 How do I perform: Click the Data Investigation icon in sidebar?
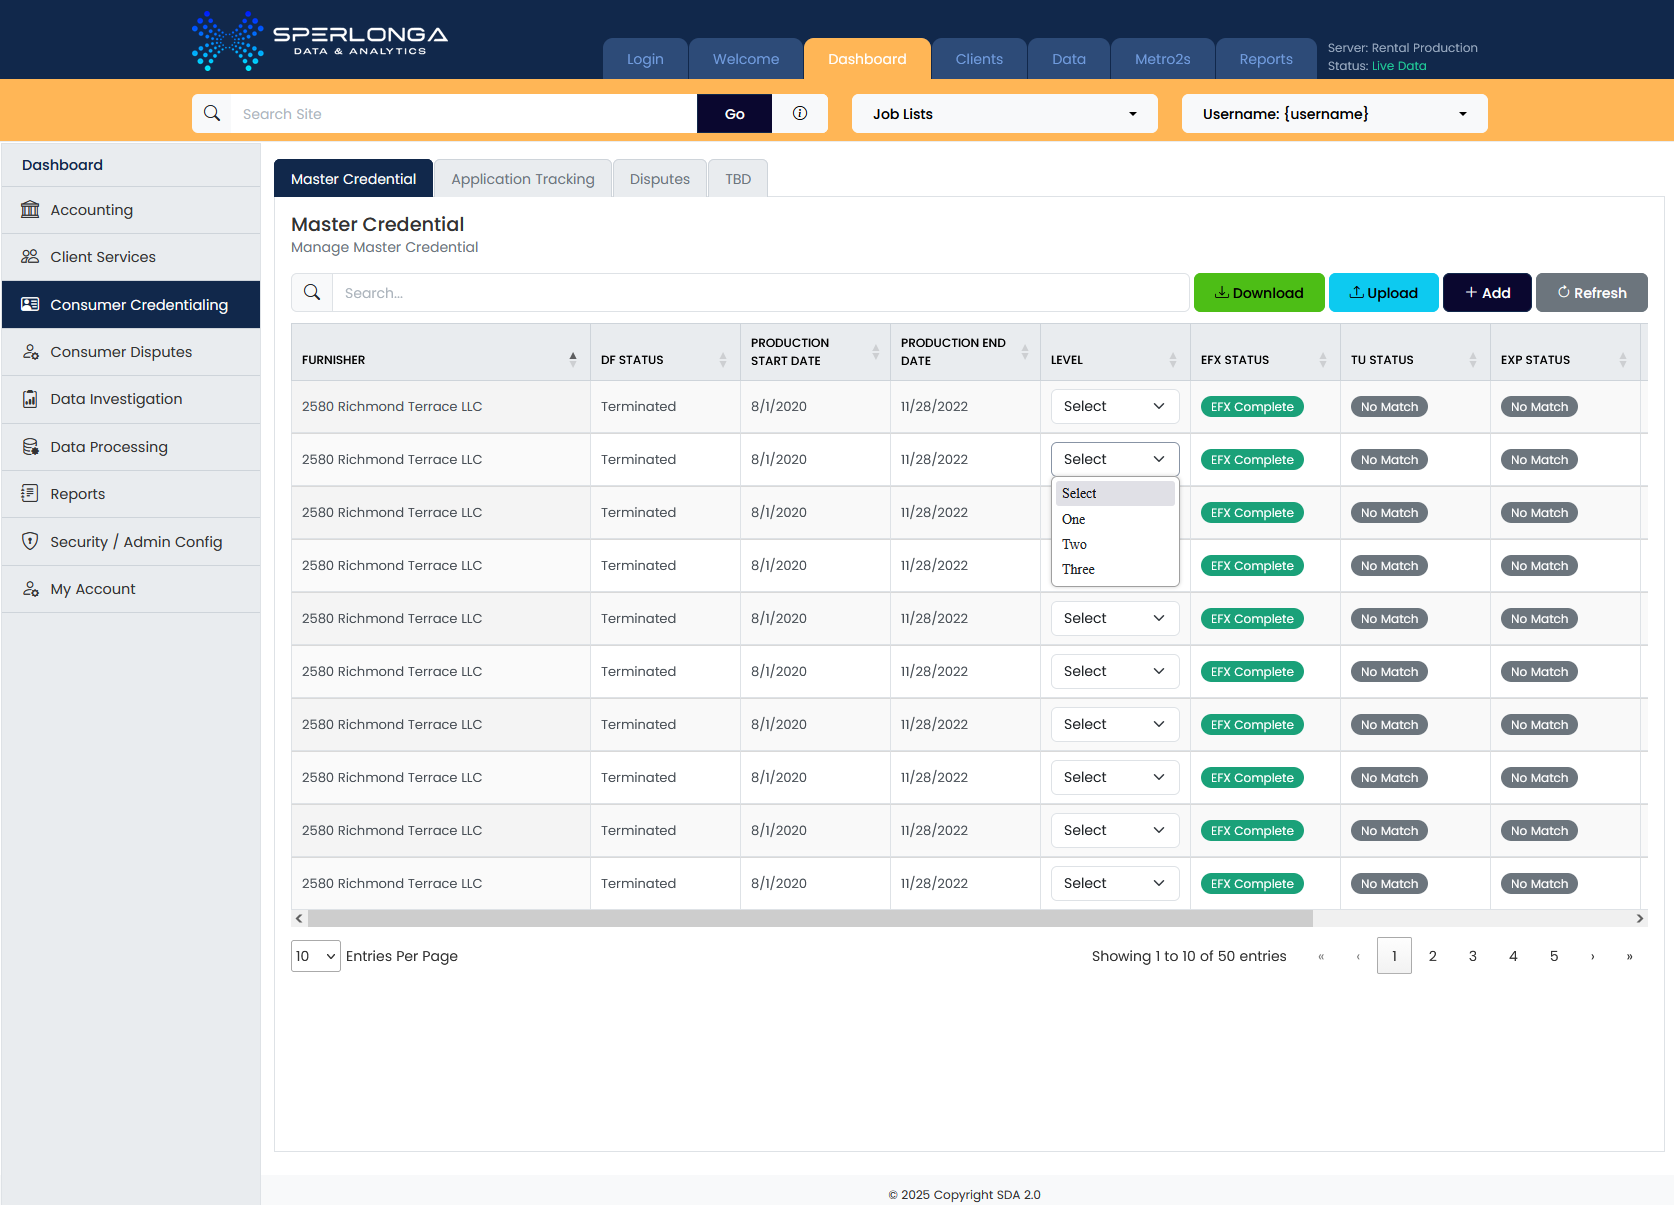pos(30,399)
